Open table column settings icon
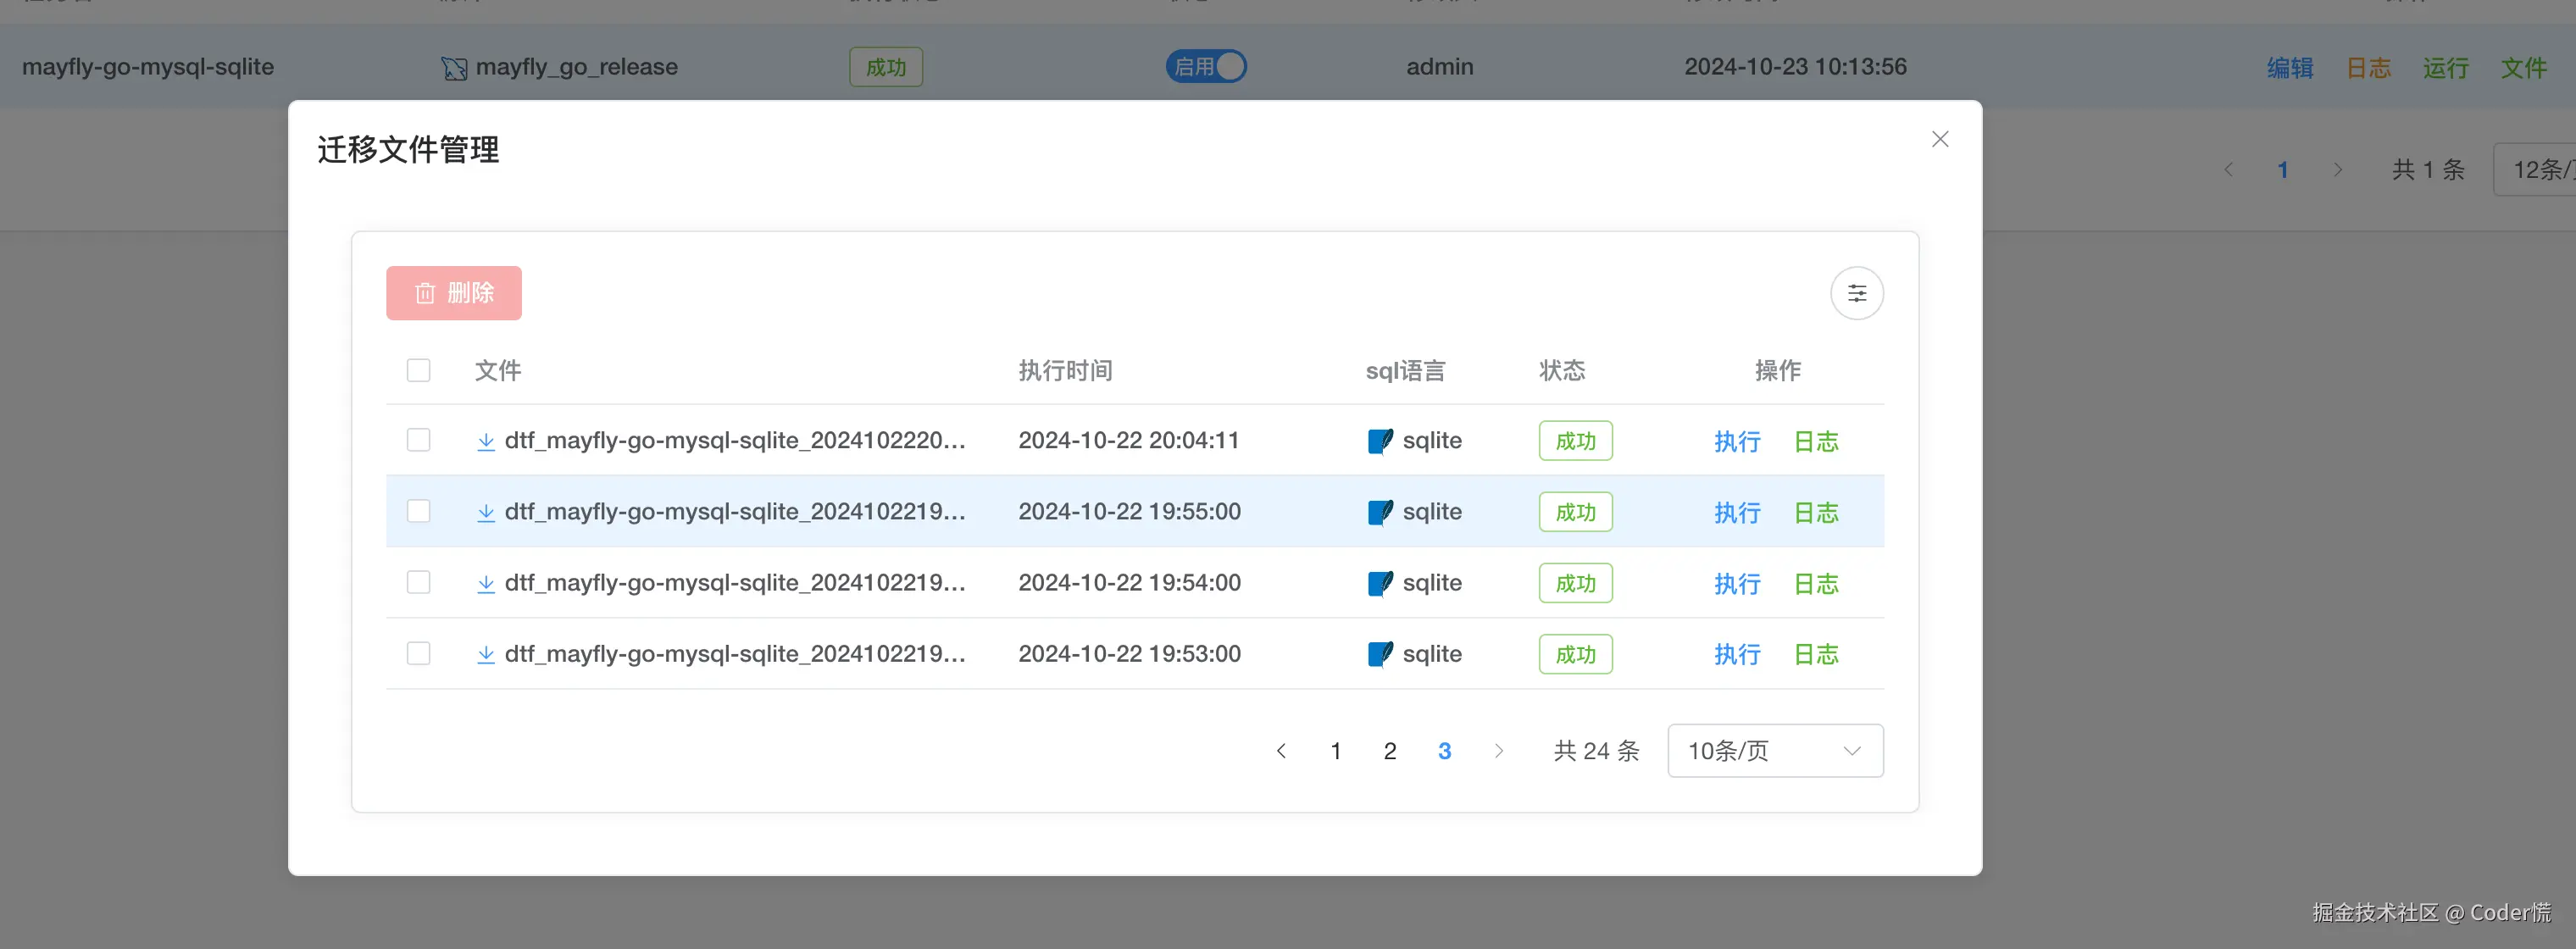 tap(1856, 293)
